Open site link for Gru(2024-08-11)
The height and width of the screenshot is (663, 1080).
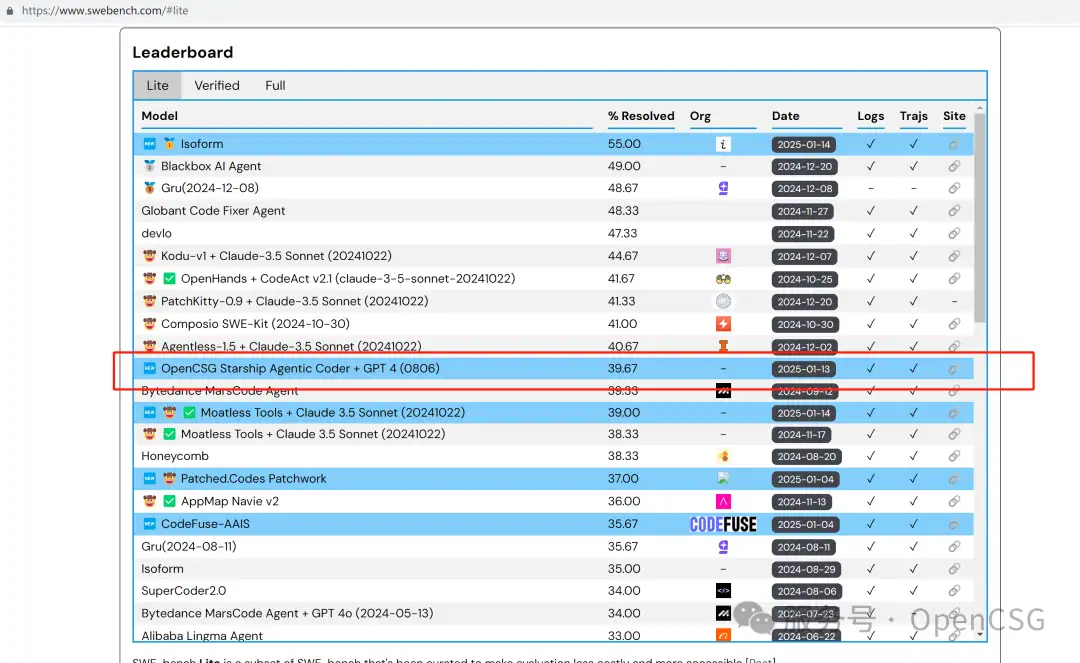[954, 547]
